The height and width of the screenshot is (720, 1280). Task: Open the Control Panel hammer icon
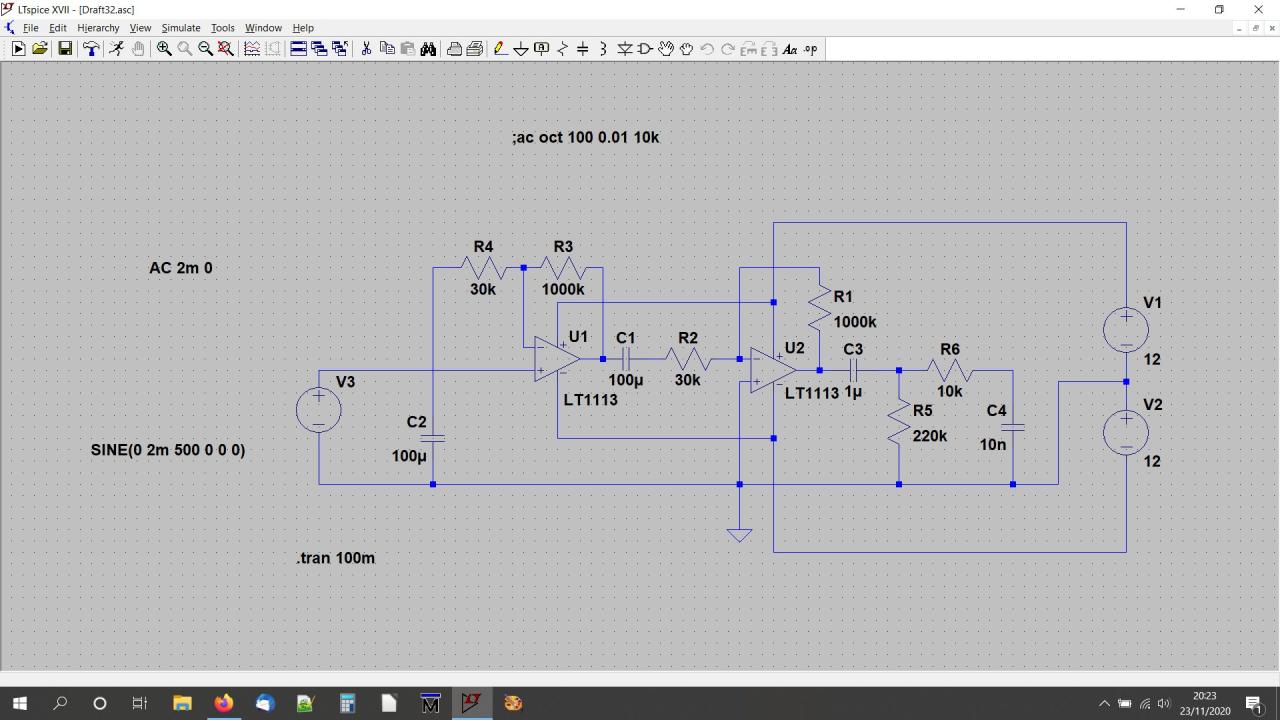coord(91,49)
